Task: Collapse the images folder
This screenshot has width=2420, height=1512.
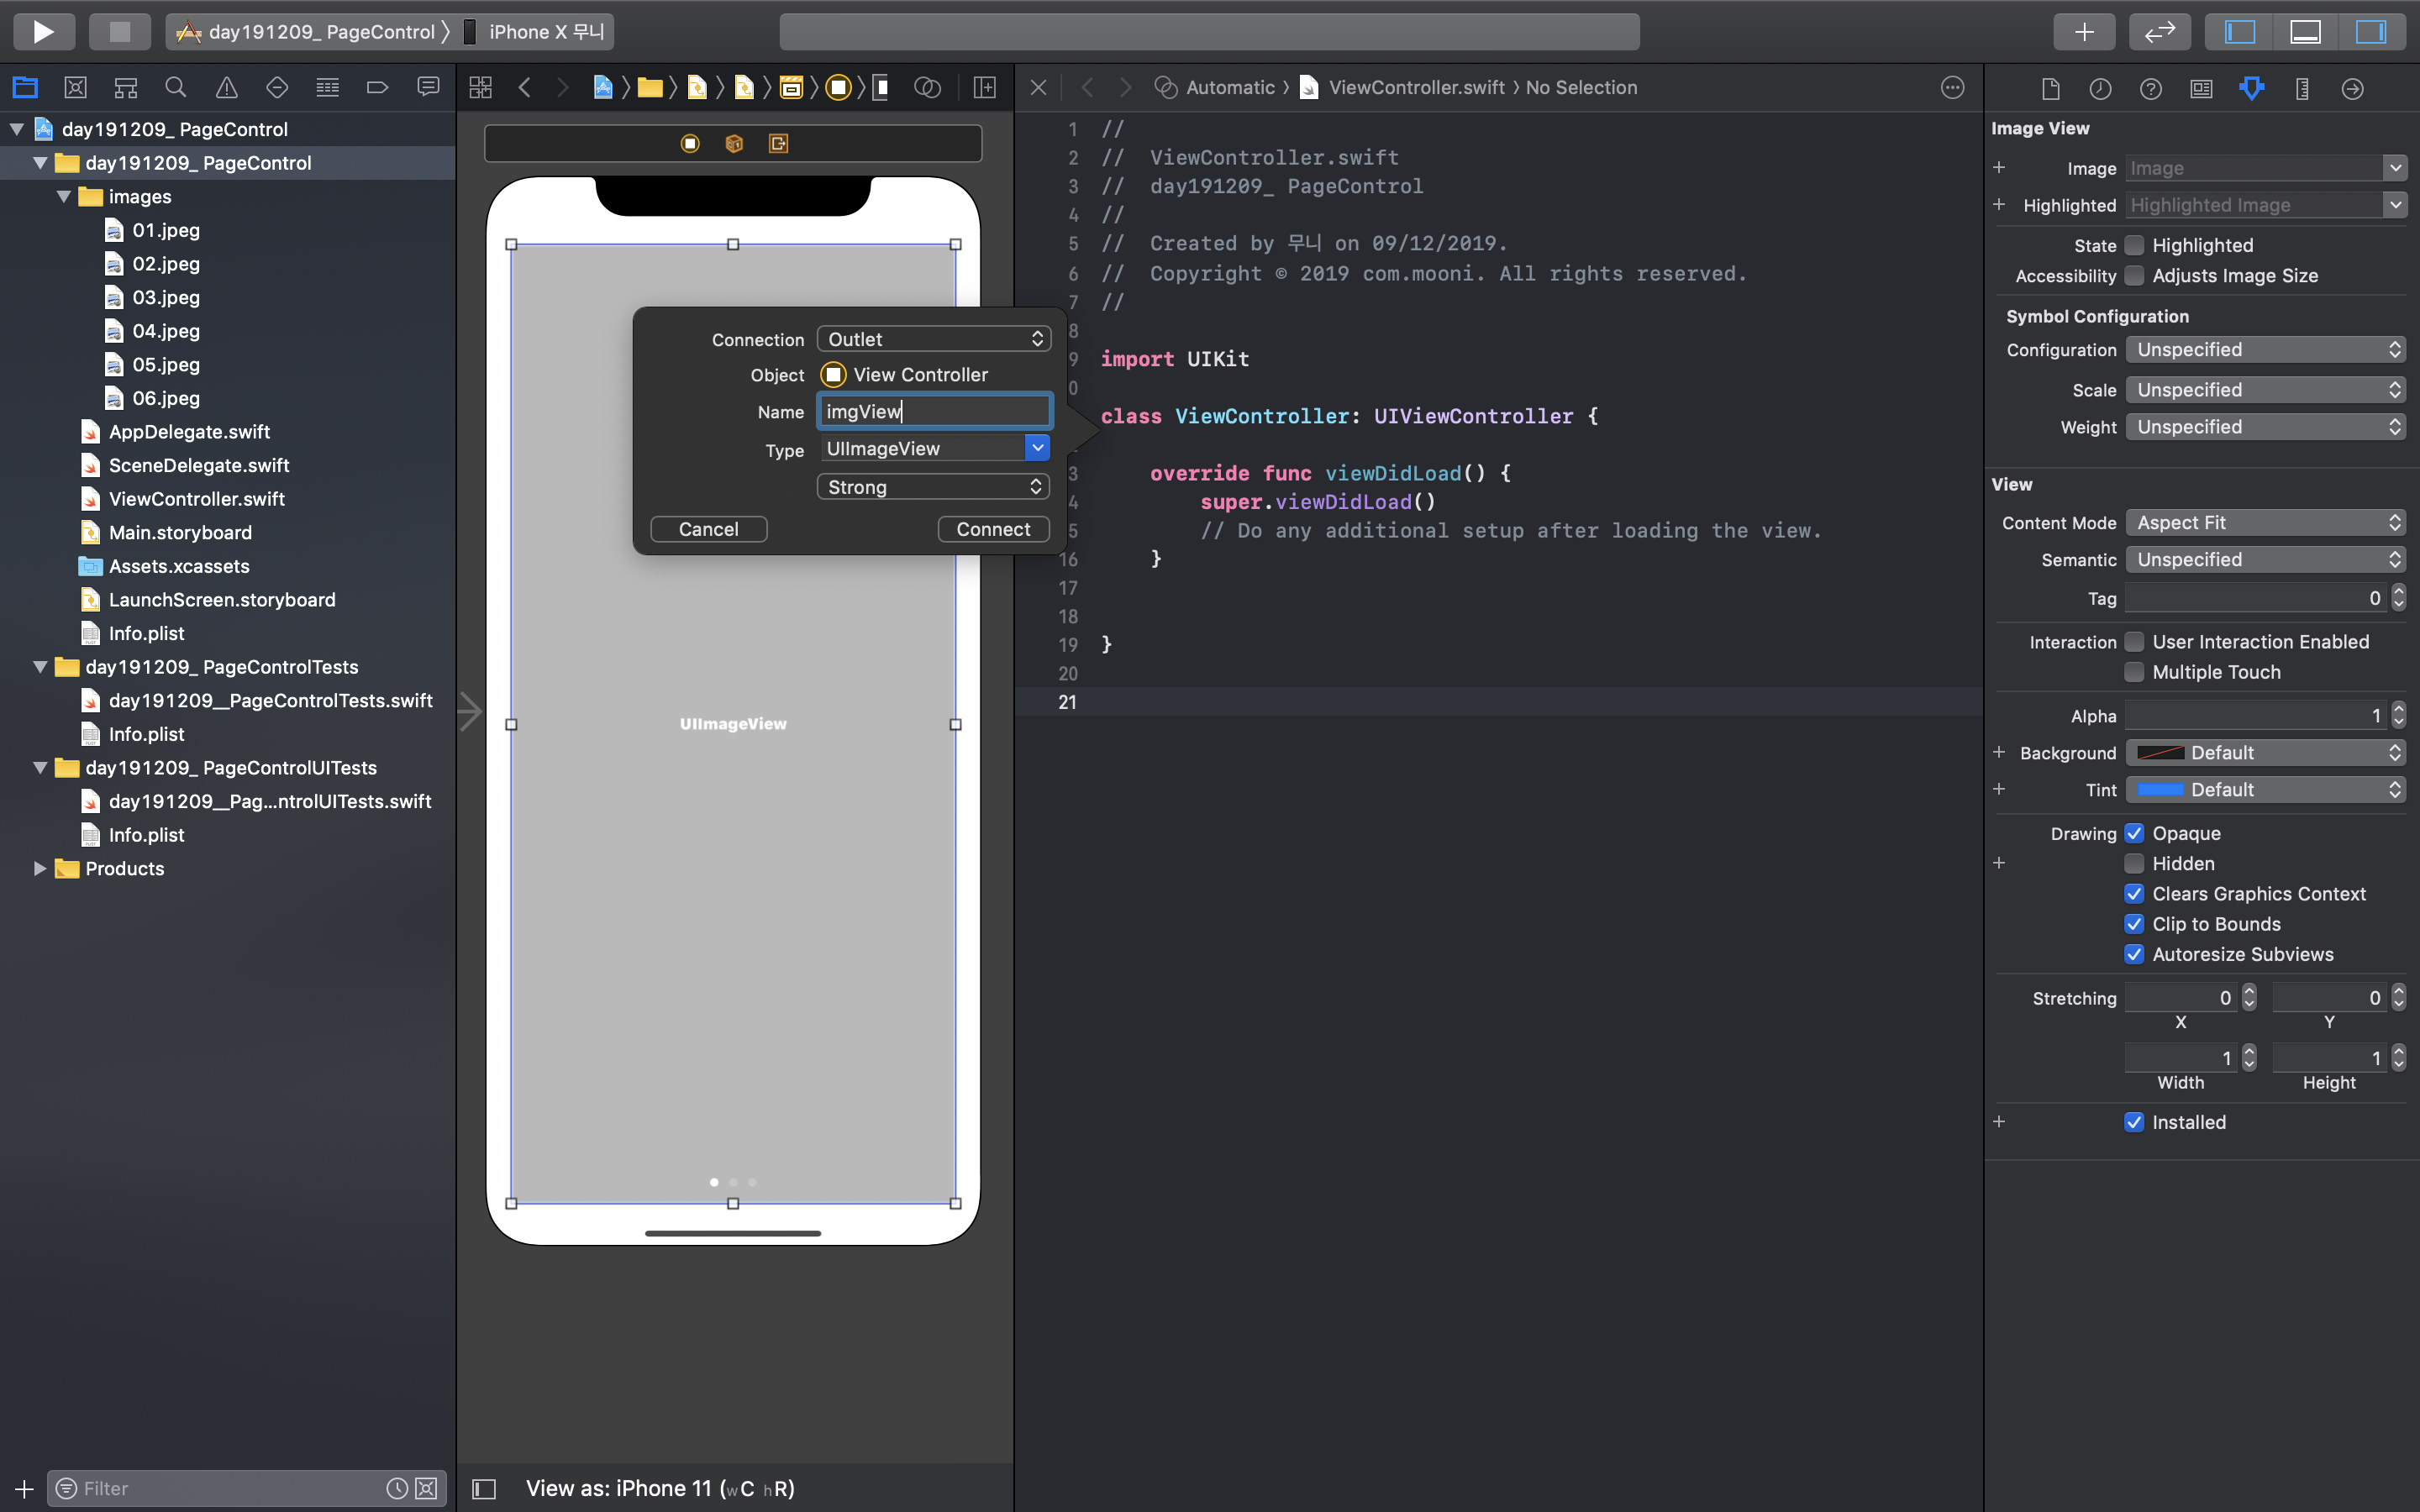Action: point(64,197)
